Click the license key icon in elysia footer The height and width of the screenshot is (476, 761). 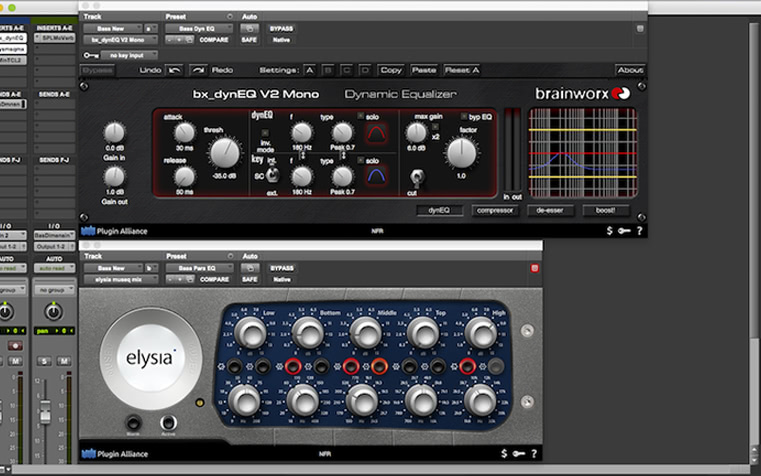pyautogui.click(x=518, y=454)
